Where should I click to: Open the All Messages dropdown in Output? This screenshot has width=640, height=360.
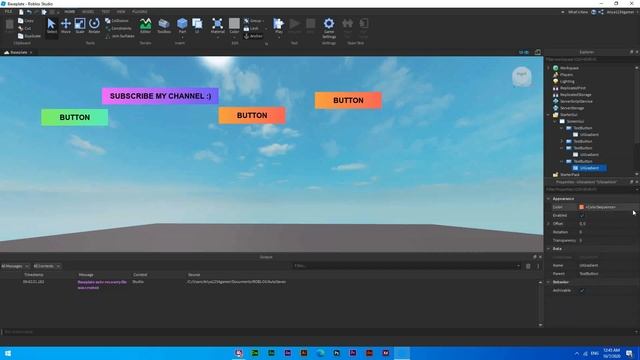click(x=15, y=266)
